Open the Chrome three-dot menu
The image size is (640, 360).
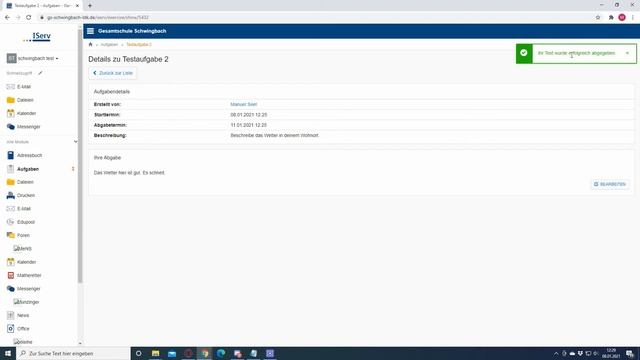633,18
